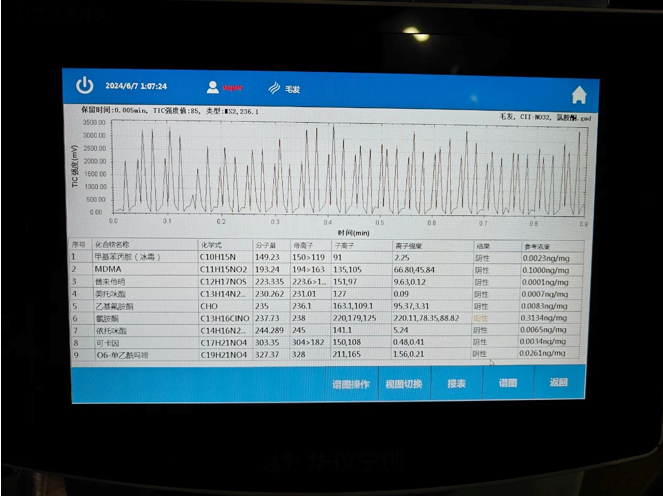Click the user profile icon
663x496 pixels.
click(x=212, y=87)
